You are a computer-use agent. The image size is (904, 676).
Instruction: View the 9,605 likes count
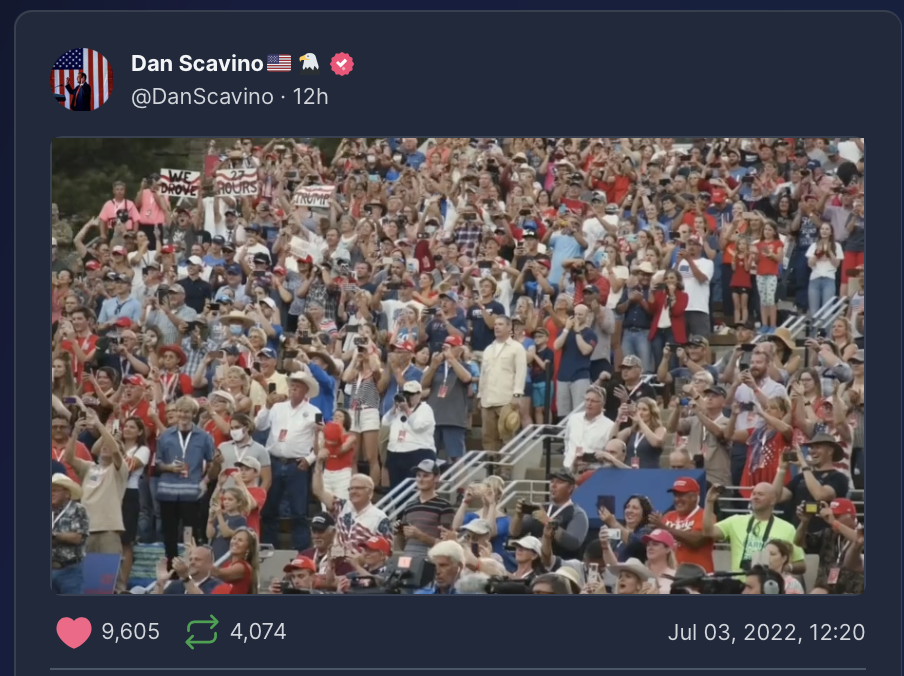point(131,632)
